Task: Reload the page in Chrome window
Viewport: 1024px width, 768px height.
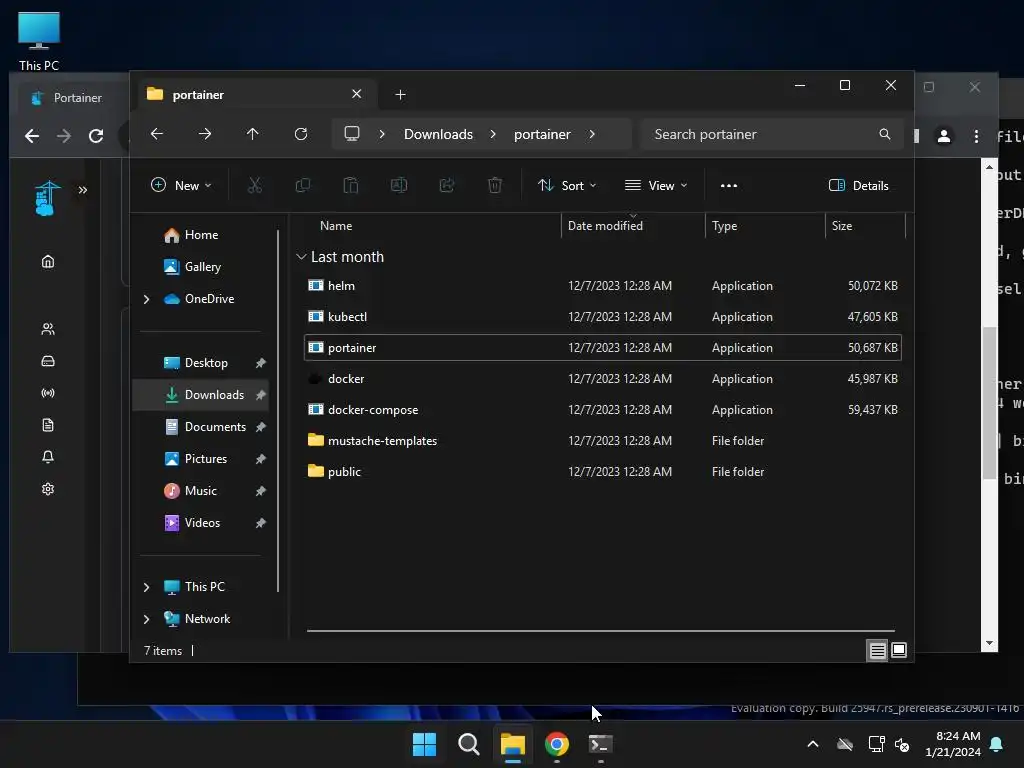Action: 96,136
